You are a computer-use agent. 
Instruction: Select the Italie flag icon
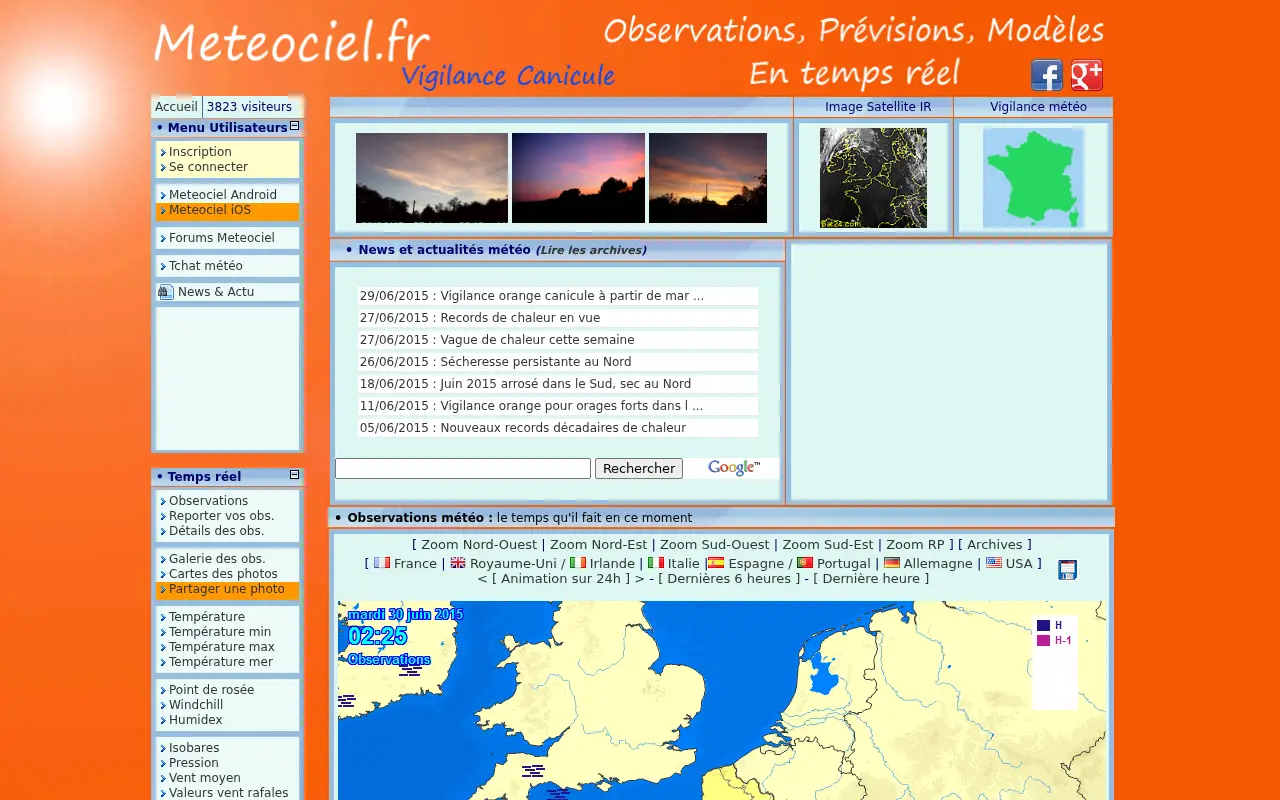point(656,563)
